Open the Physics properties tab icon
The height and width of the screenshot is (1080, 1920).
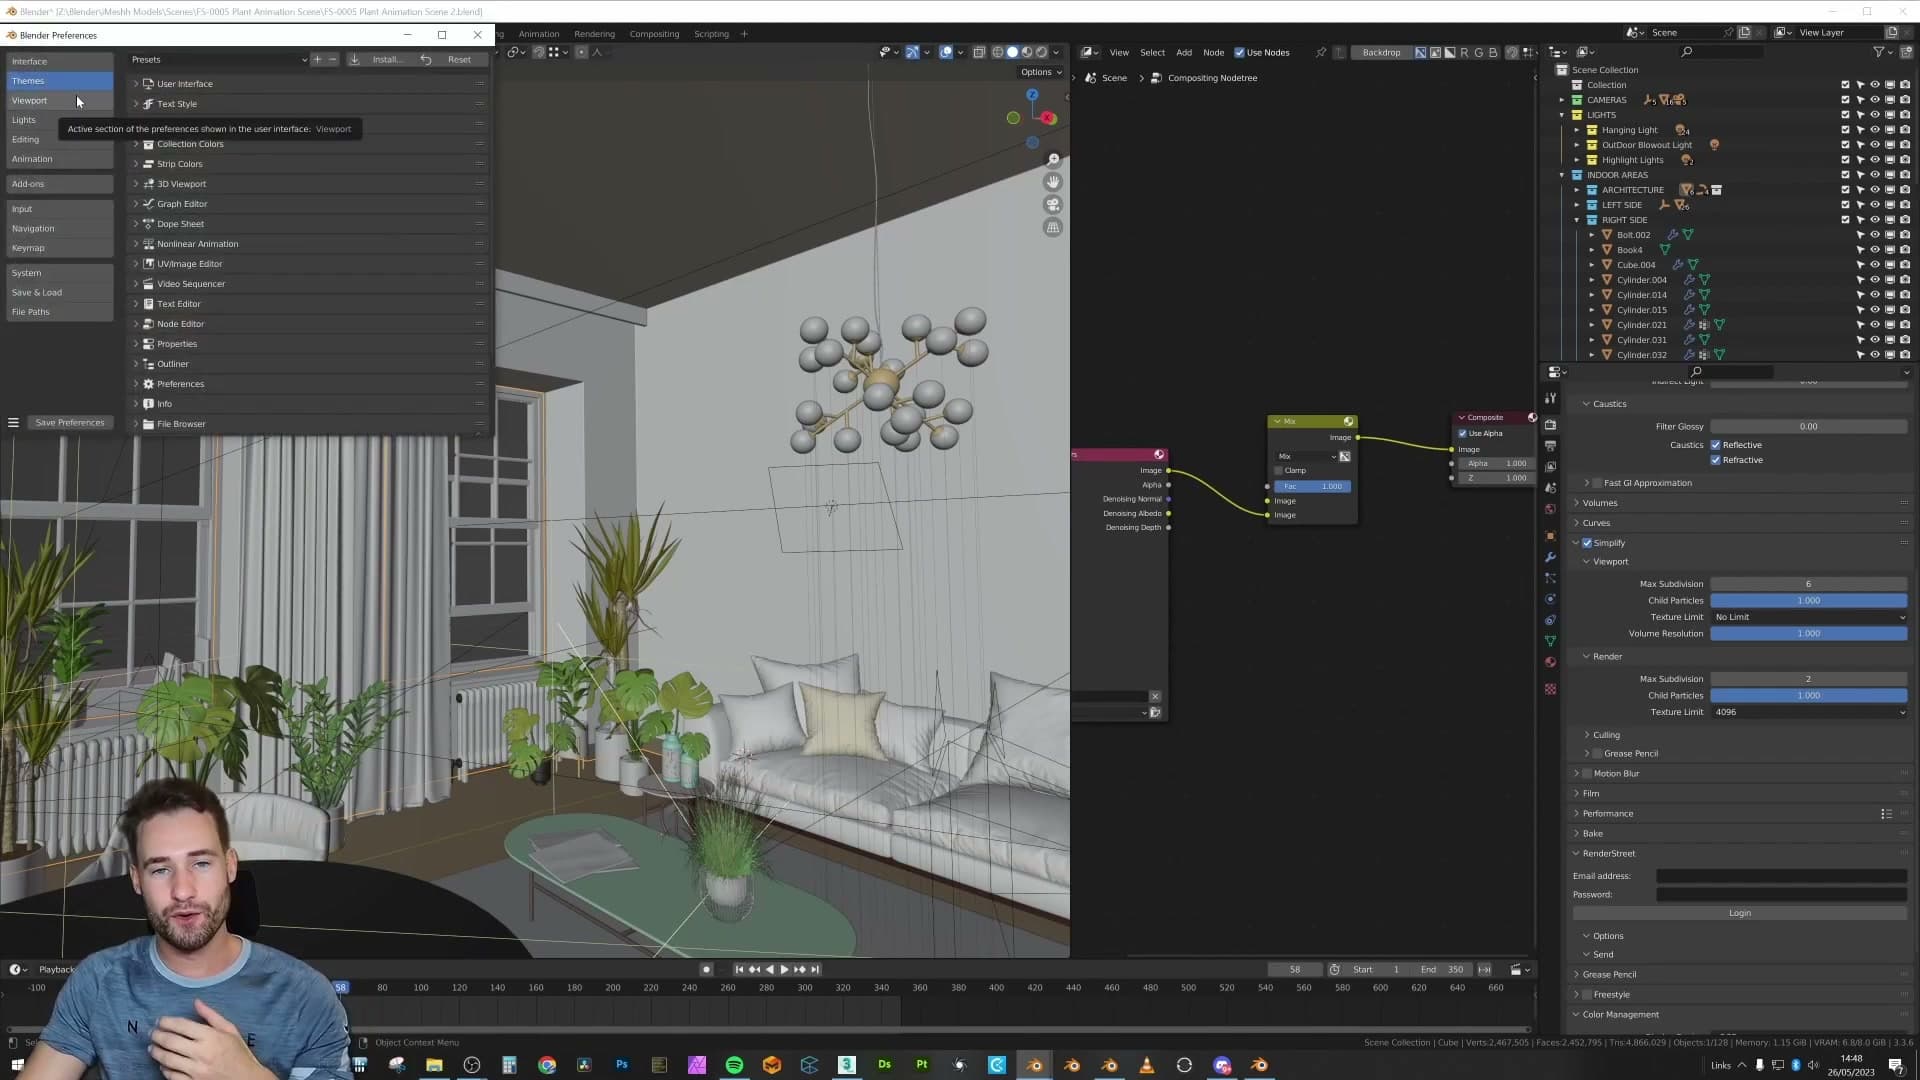tap(1550, 599)
